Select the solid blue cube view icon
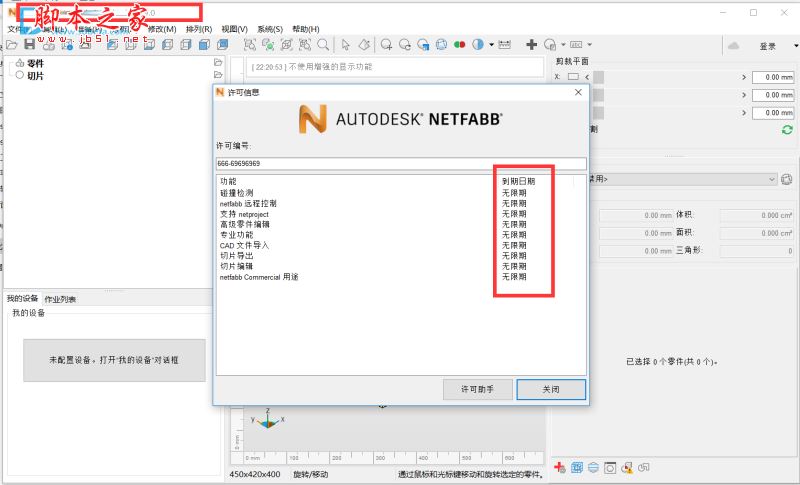Image resolution: width=800 pixels, height=485 pixels. 204,45
